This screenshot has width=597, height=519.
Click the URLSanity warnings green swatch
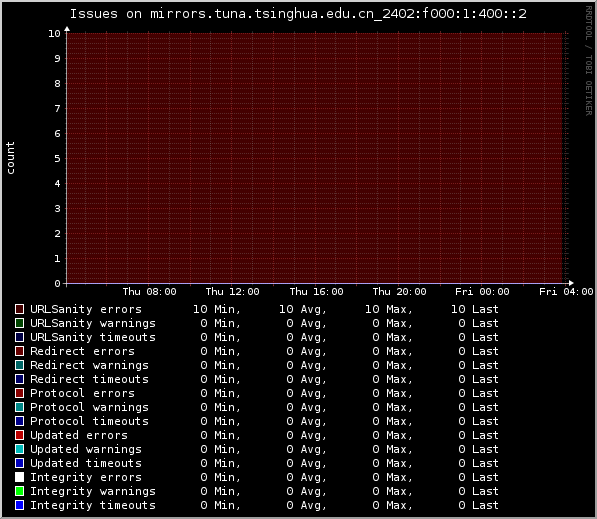tap(19, 323)
